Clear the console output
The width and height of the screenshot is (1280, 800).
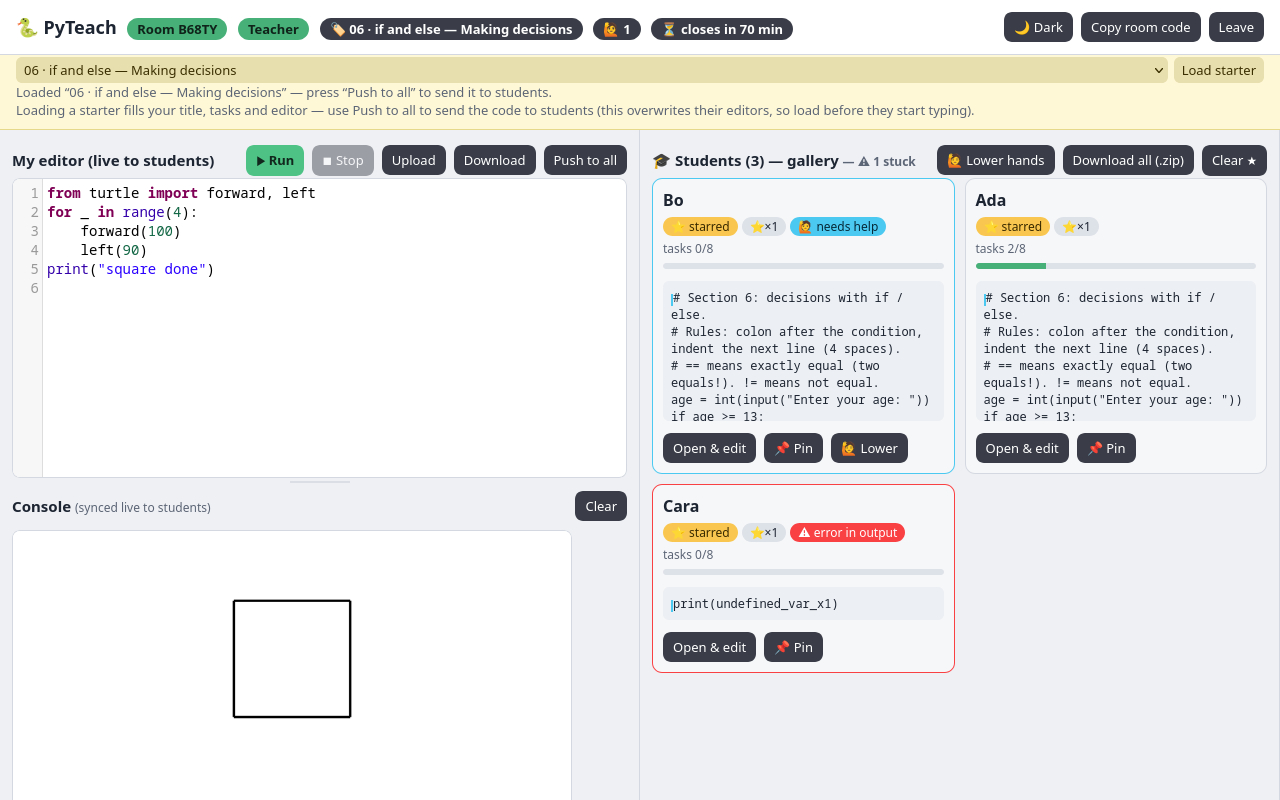[601, 506]
